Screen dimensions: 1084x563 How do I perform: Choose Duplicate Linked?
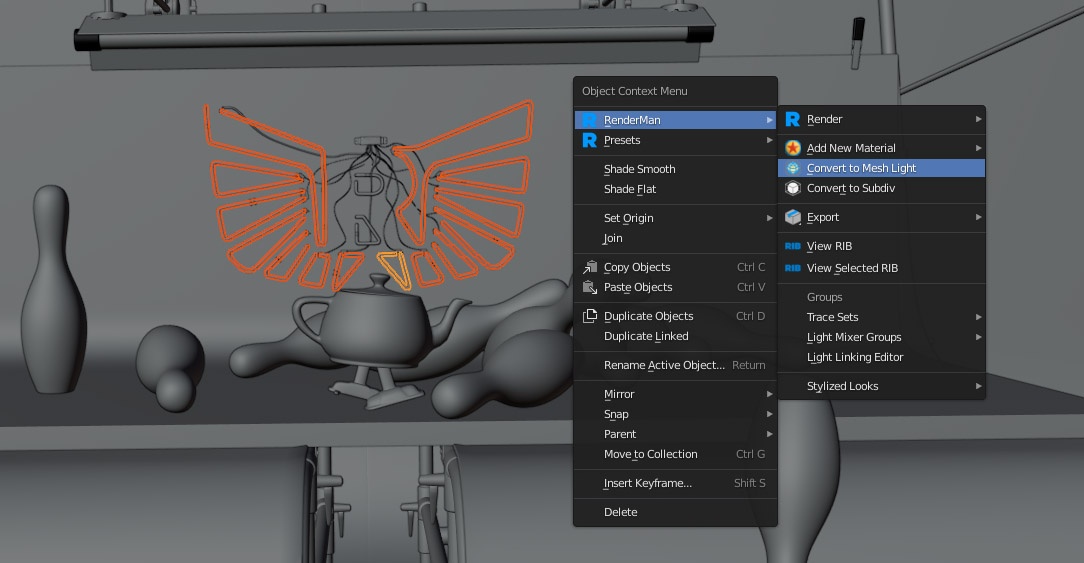click(646, 337)
